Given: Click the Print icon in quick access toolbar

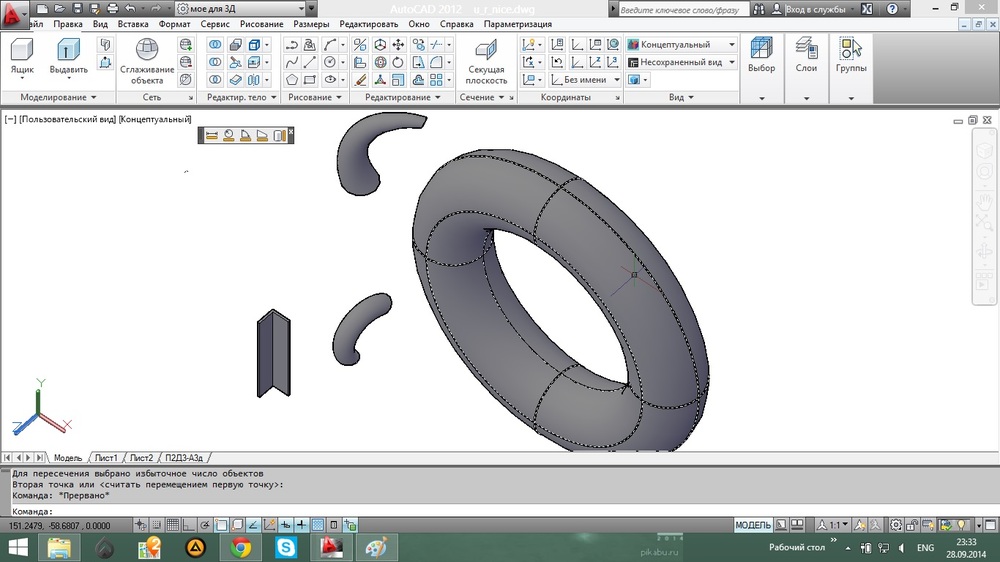Looking at the screenshot, I should (x=111, y=8).
